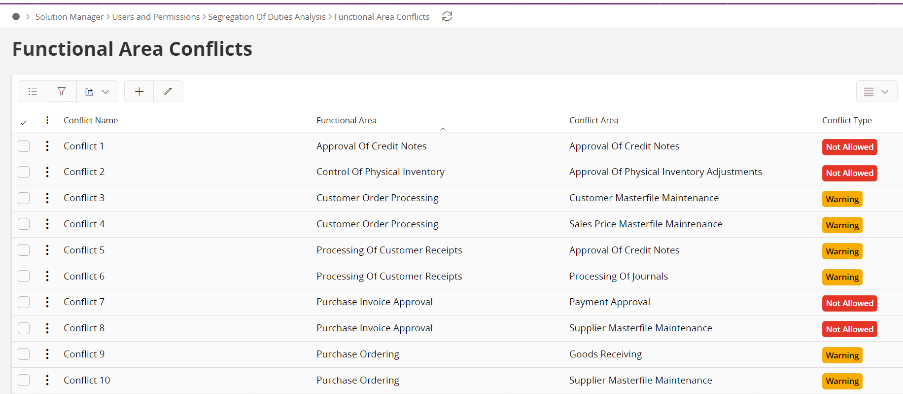The image size is (903, 394).
Task: Click the pencil edit icon
Action: click(x=168, y=92)
